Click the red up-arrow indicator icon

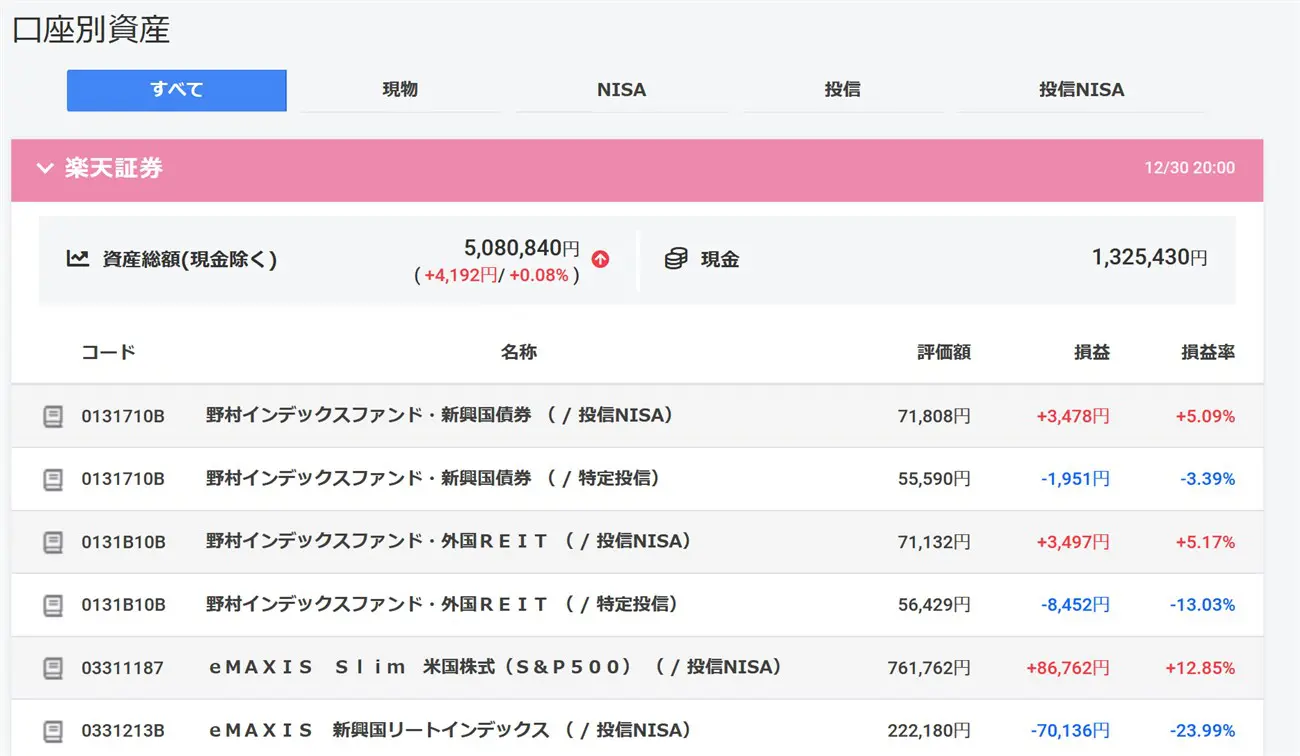point(600,259)
